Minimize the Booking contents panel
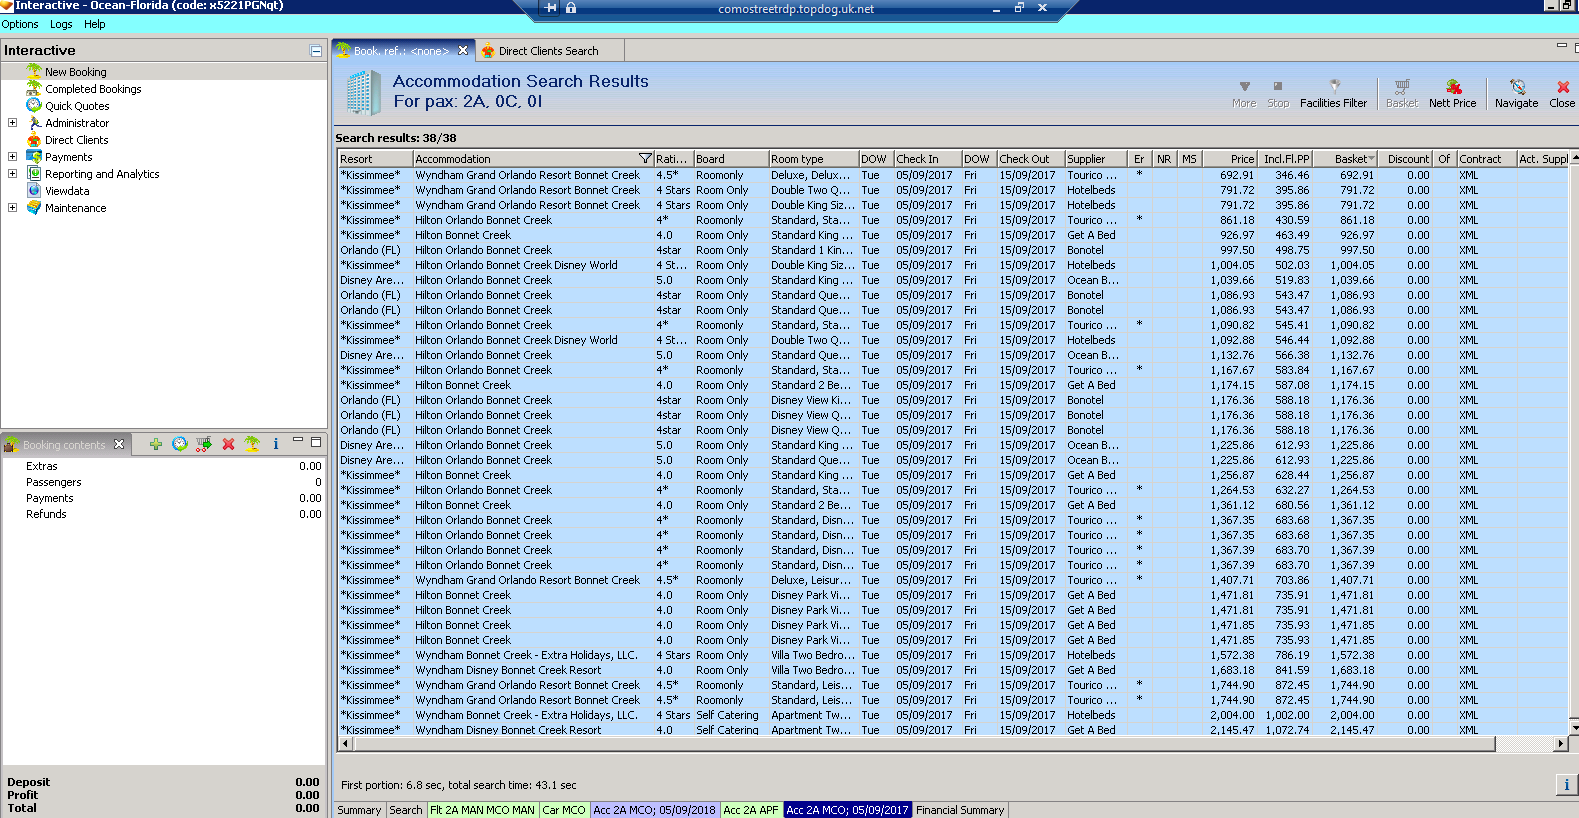This screenshot has height=818, width=1579. (x=298, y=441)
